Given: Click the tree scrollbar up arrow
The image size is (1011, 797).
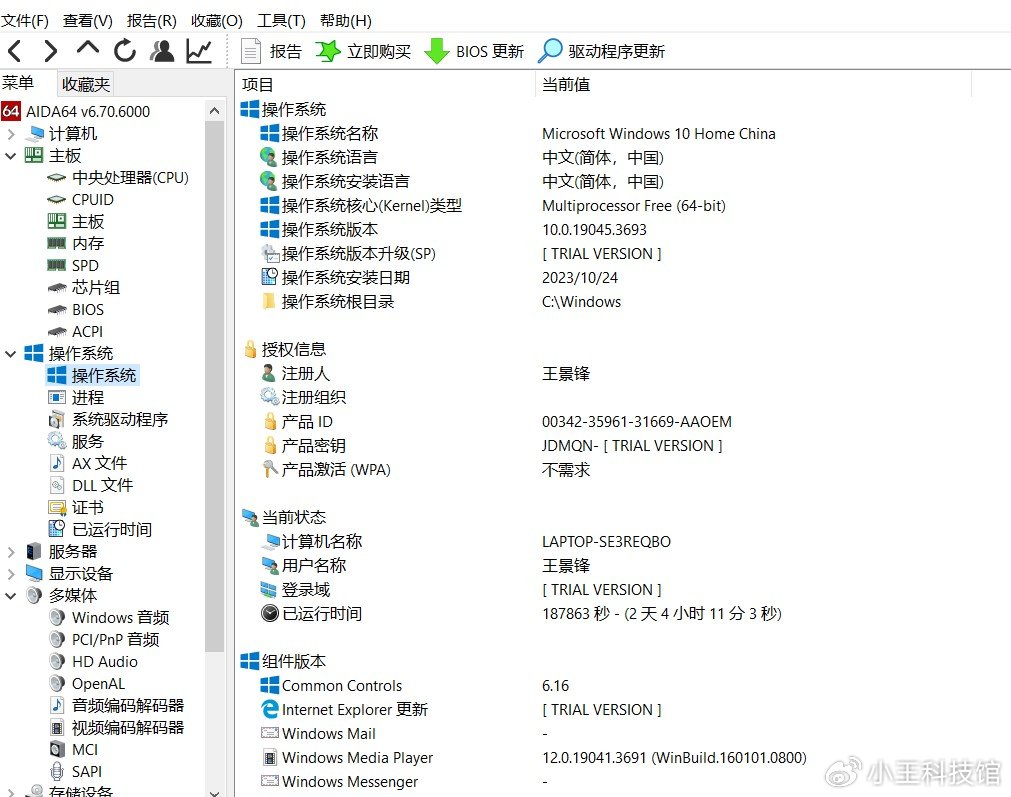Looking at the screenshot, I should click(x=215, y=112).
